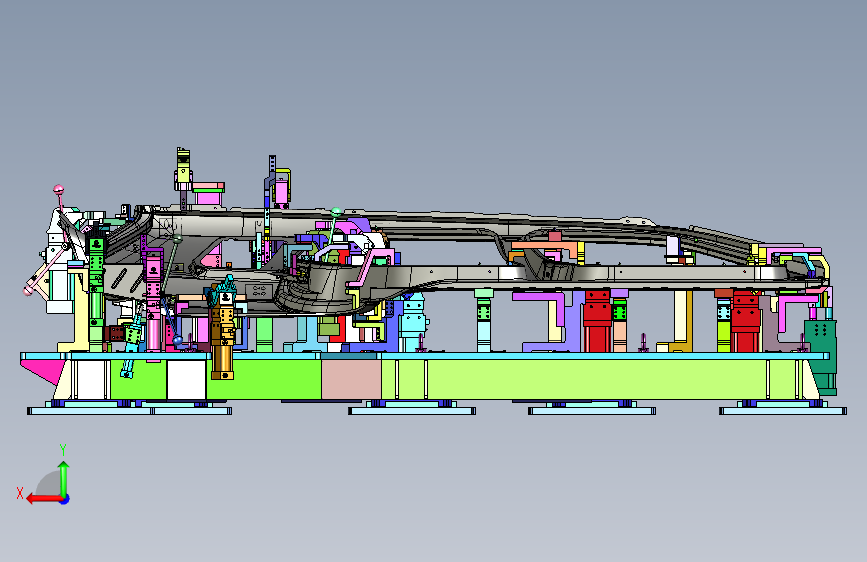This screenshot has width=867, height=562.
Task: Click the 'Y' label on the axis triad
Action: click(63, 450)
